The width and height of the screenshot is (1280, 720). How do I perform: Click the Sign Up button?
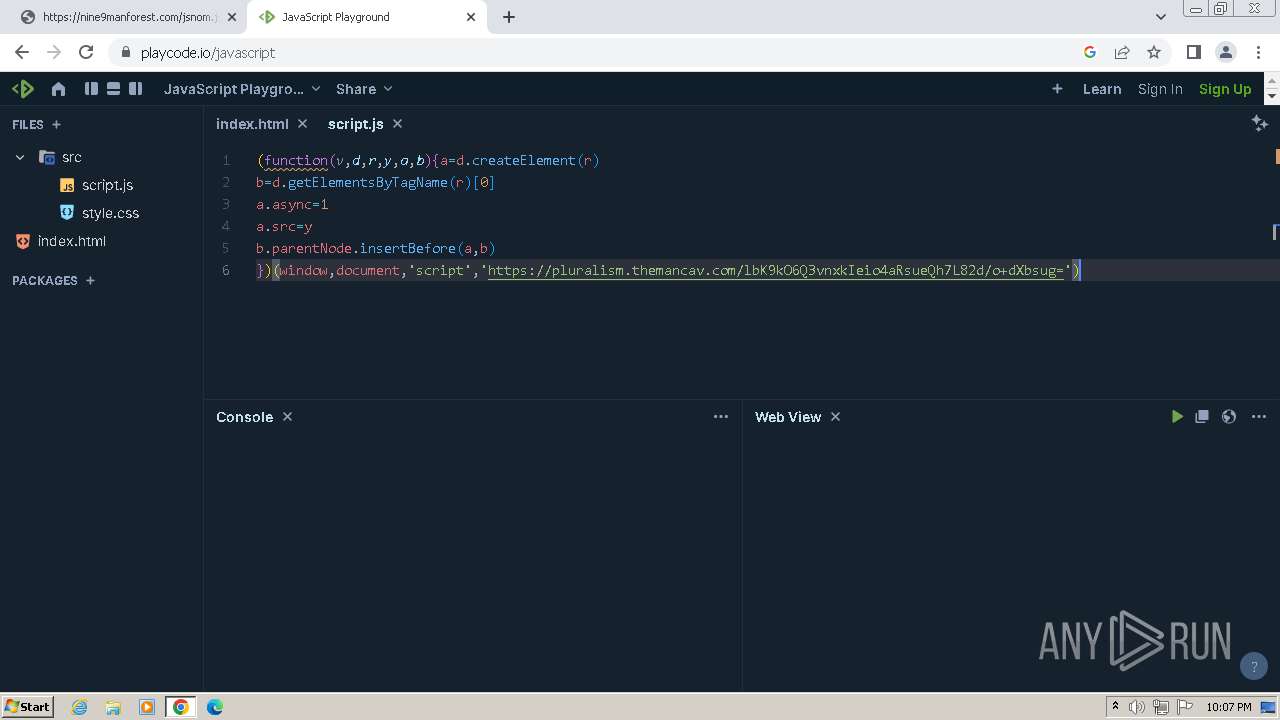pos(1225,89)
